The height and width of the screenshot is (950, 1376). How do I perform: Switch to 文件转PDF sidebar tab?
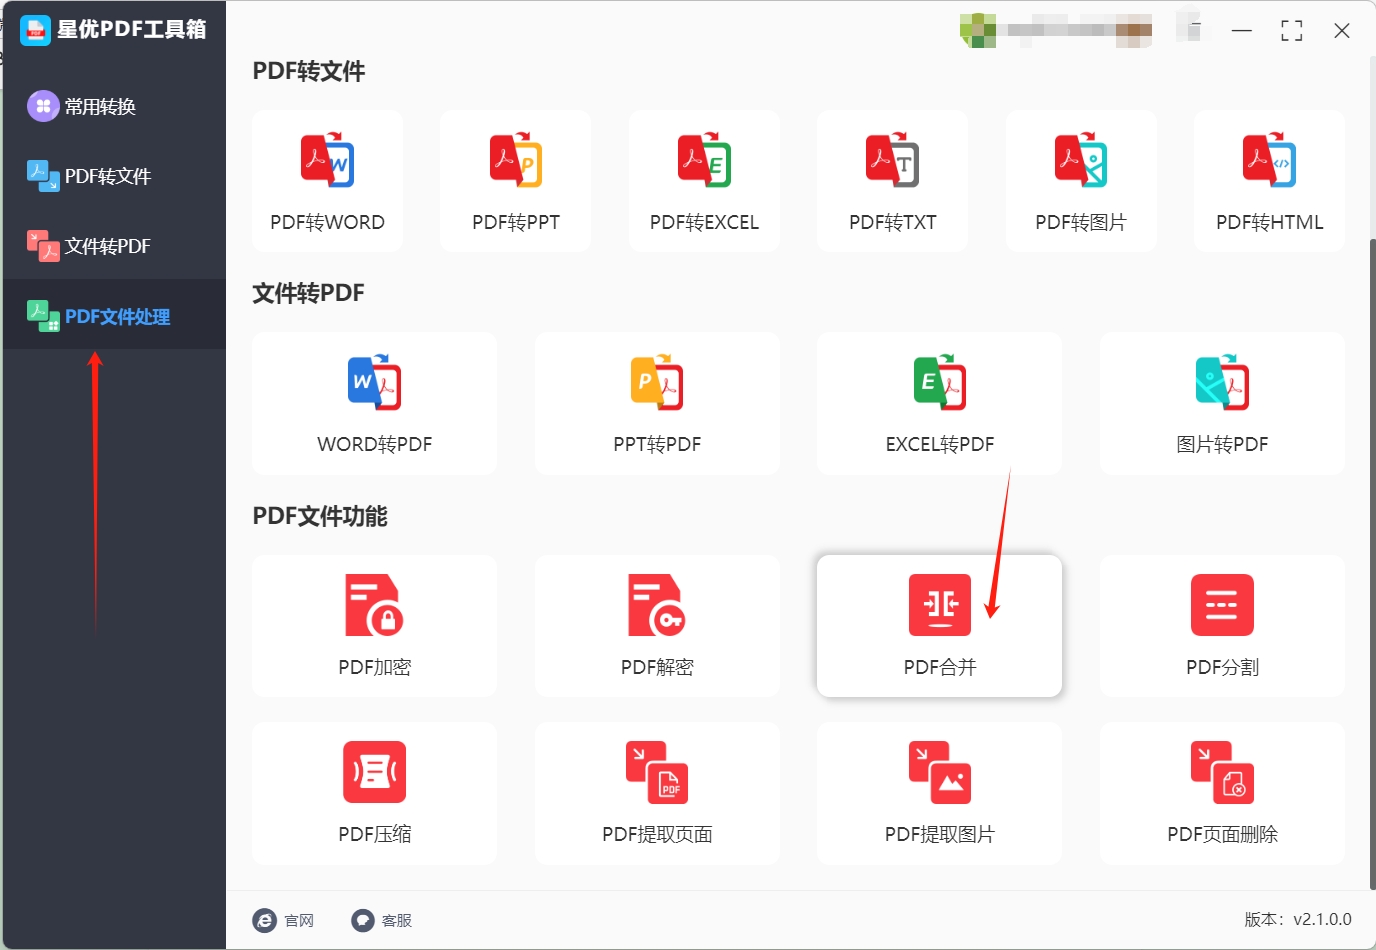[114, 246]
